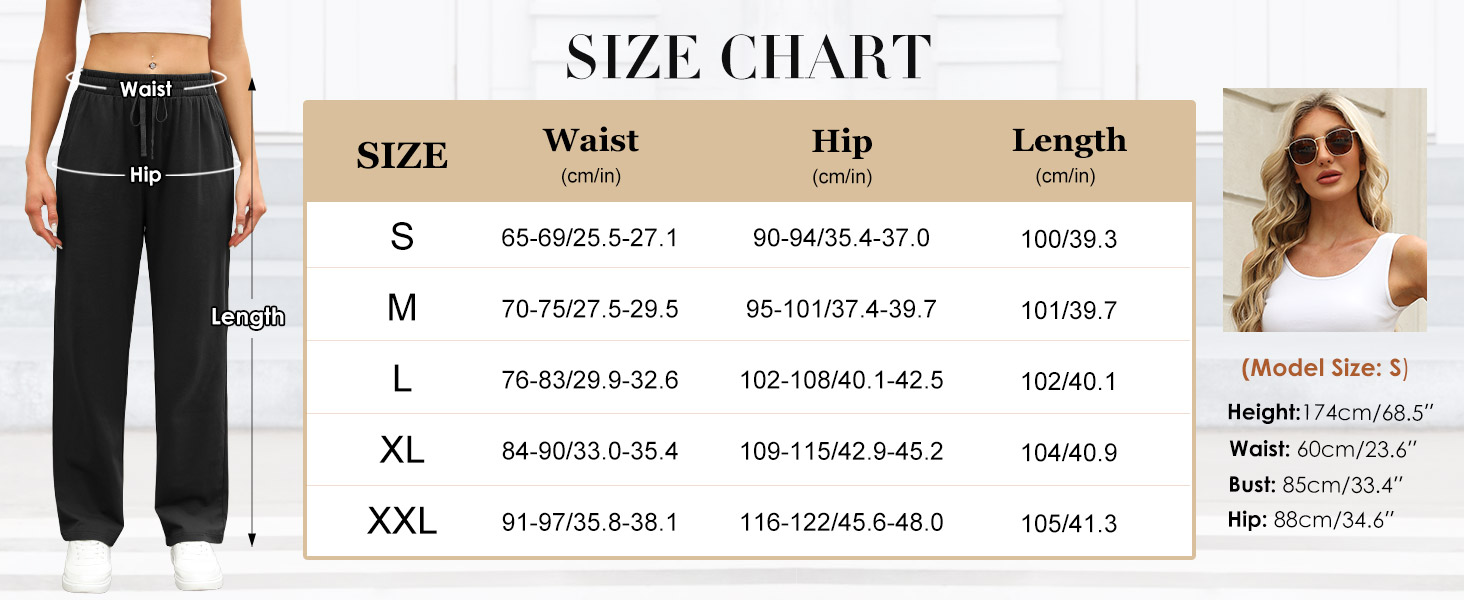This screenshot has width=1464, height=600.
Task: Click the 102/40.1 length cell
Action: click(x=1069, y=381)
